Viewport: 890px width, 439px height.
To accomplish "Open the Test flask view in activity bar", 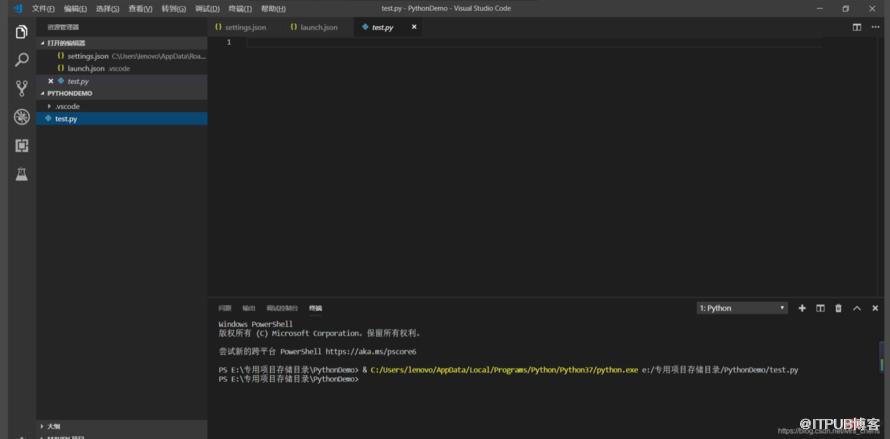I will click(x=22, y=174).
